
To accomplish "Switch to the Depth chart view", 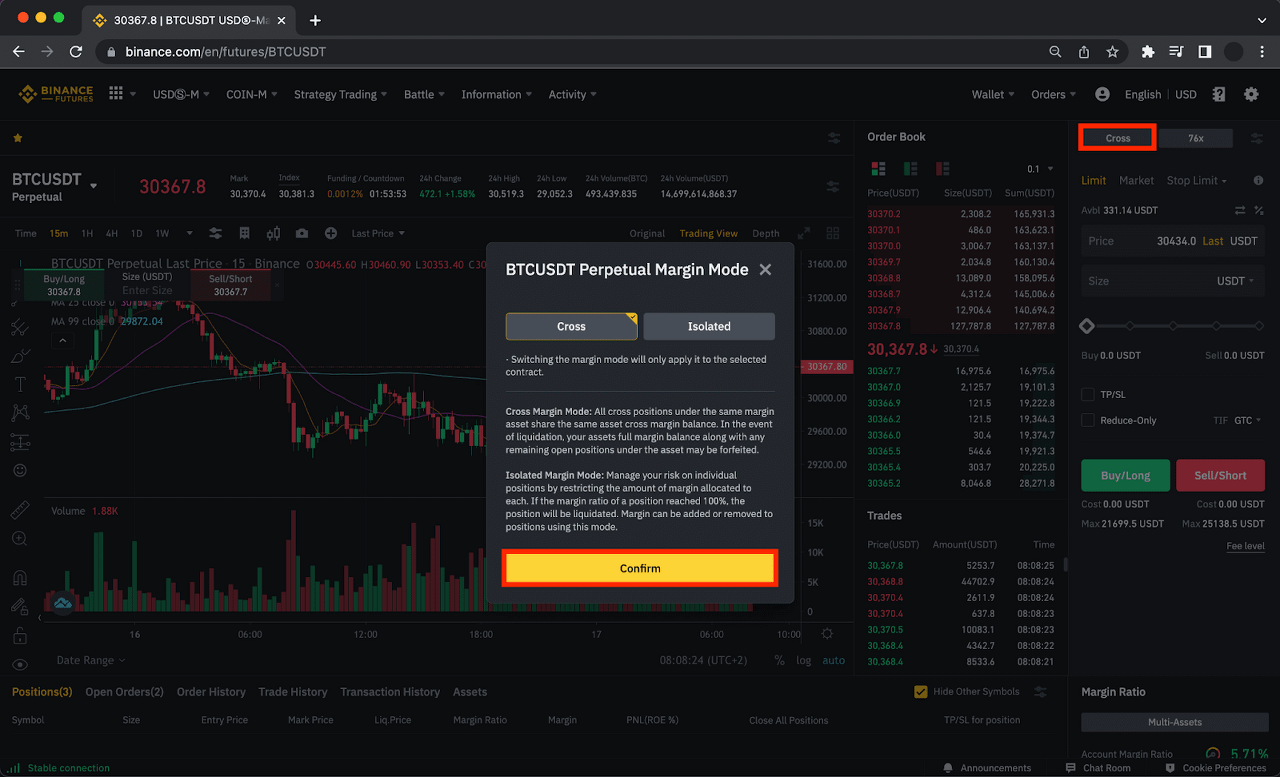I will point(766,233).
